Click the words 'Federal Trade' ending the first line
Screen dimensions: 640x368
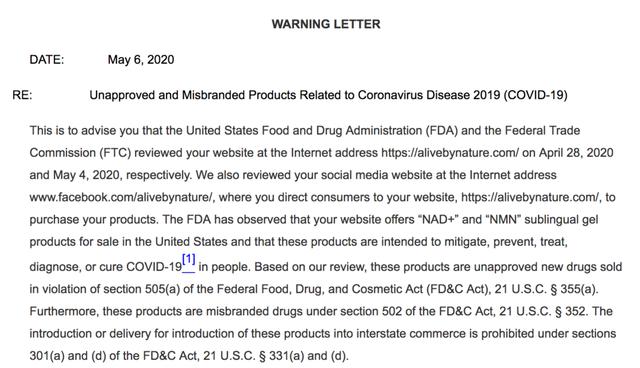(x=542, y=131)
